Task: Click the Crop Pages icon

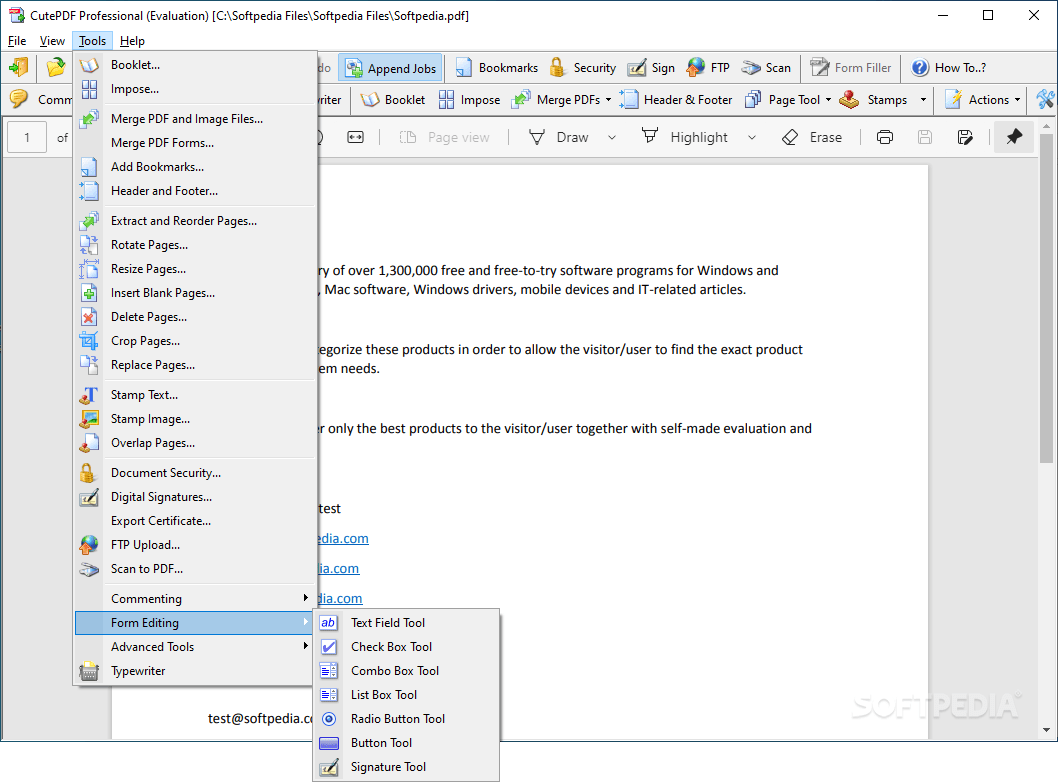Action: (89, 341)
